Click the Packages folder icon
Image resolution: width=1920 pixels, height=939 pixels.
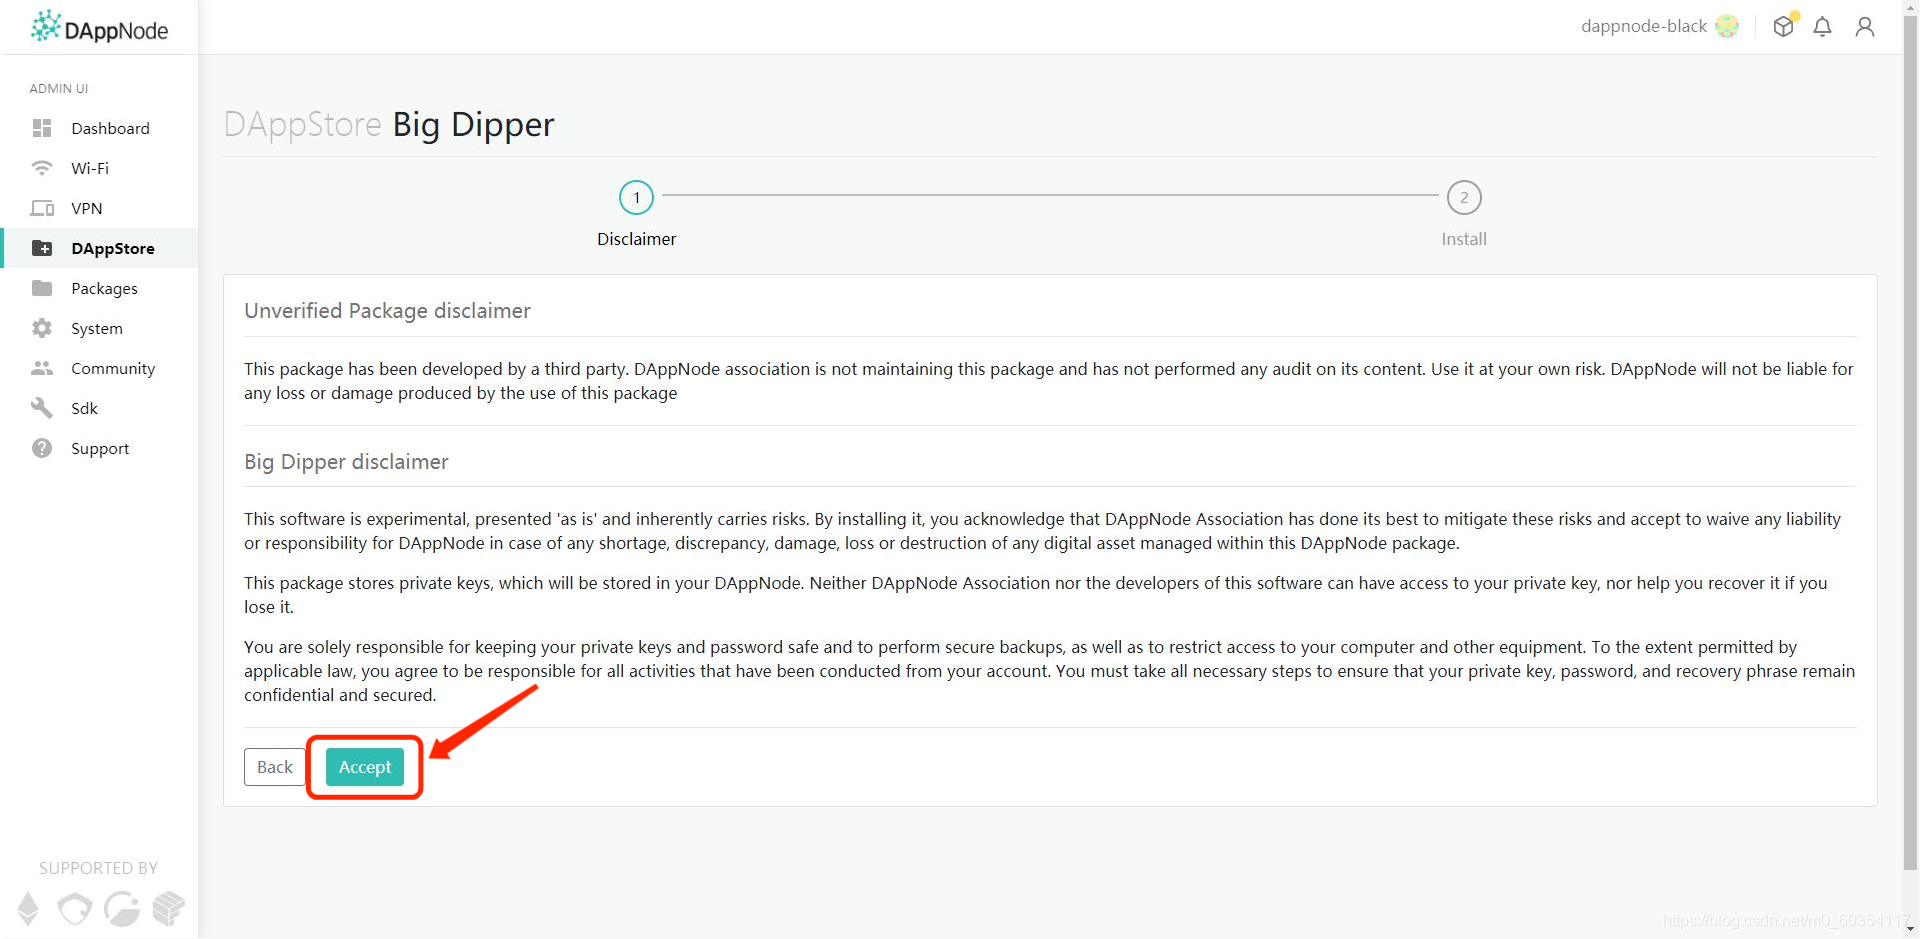[x=42, y=288]
